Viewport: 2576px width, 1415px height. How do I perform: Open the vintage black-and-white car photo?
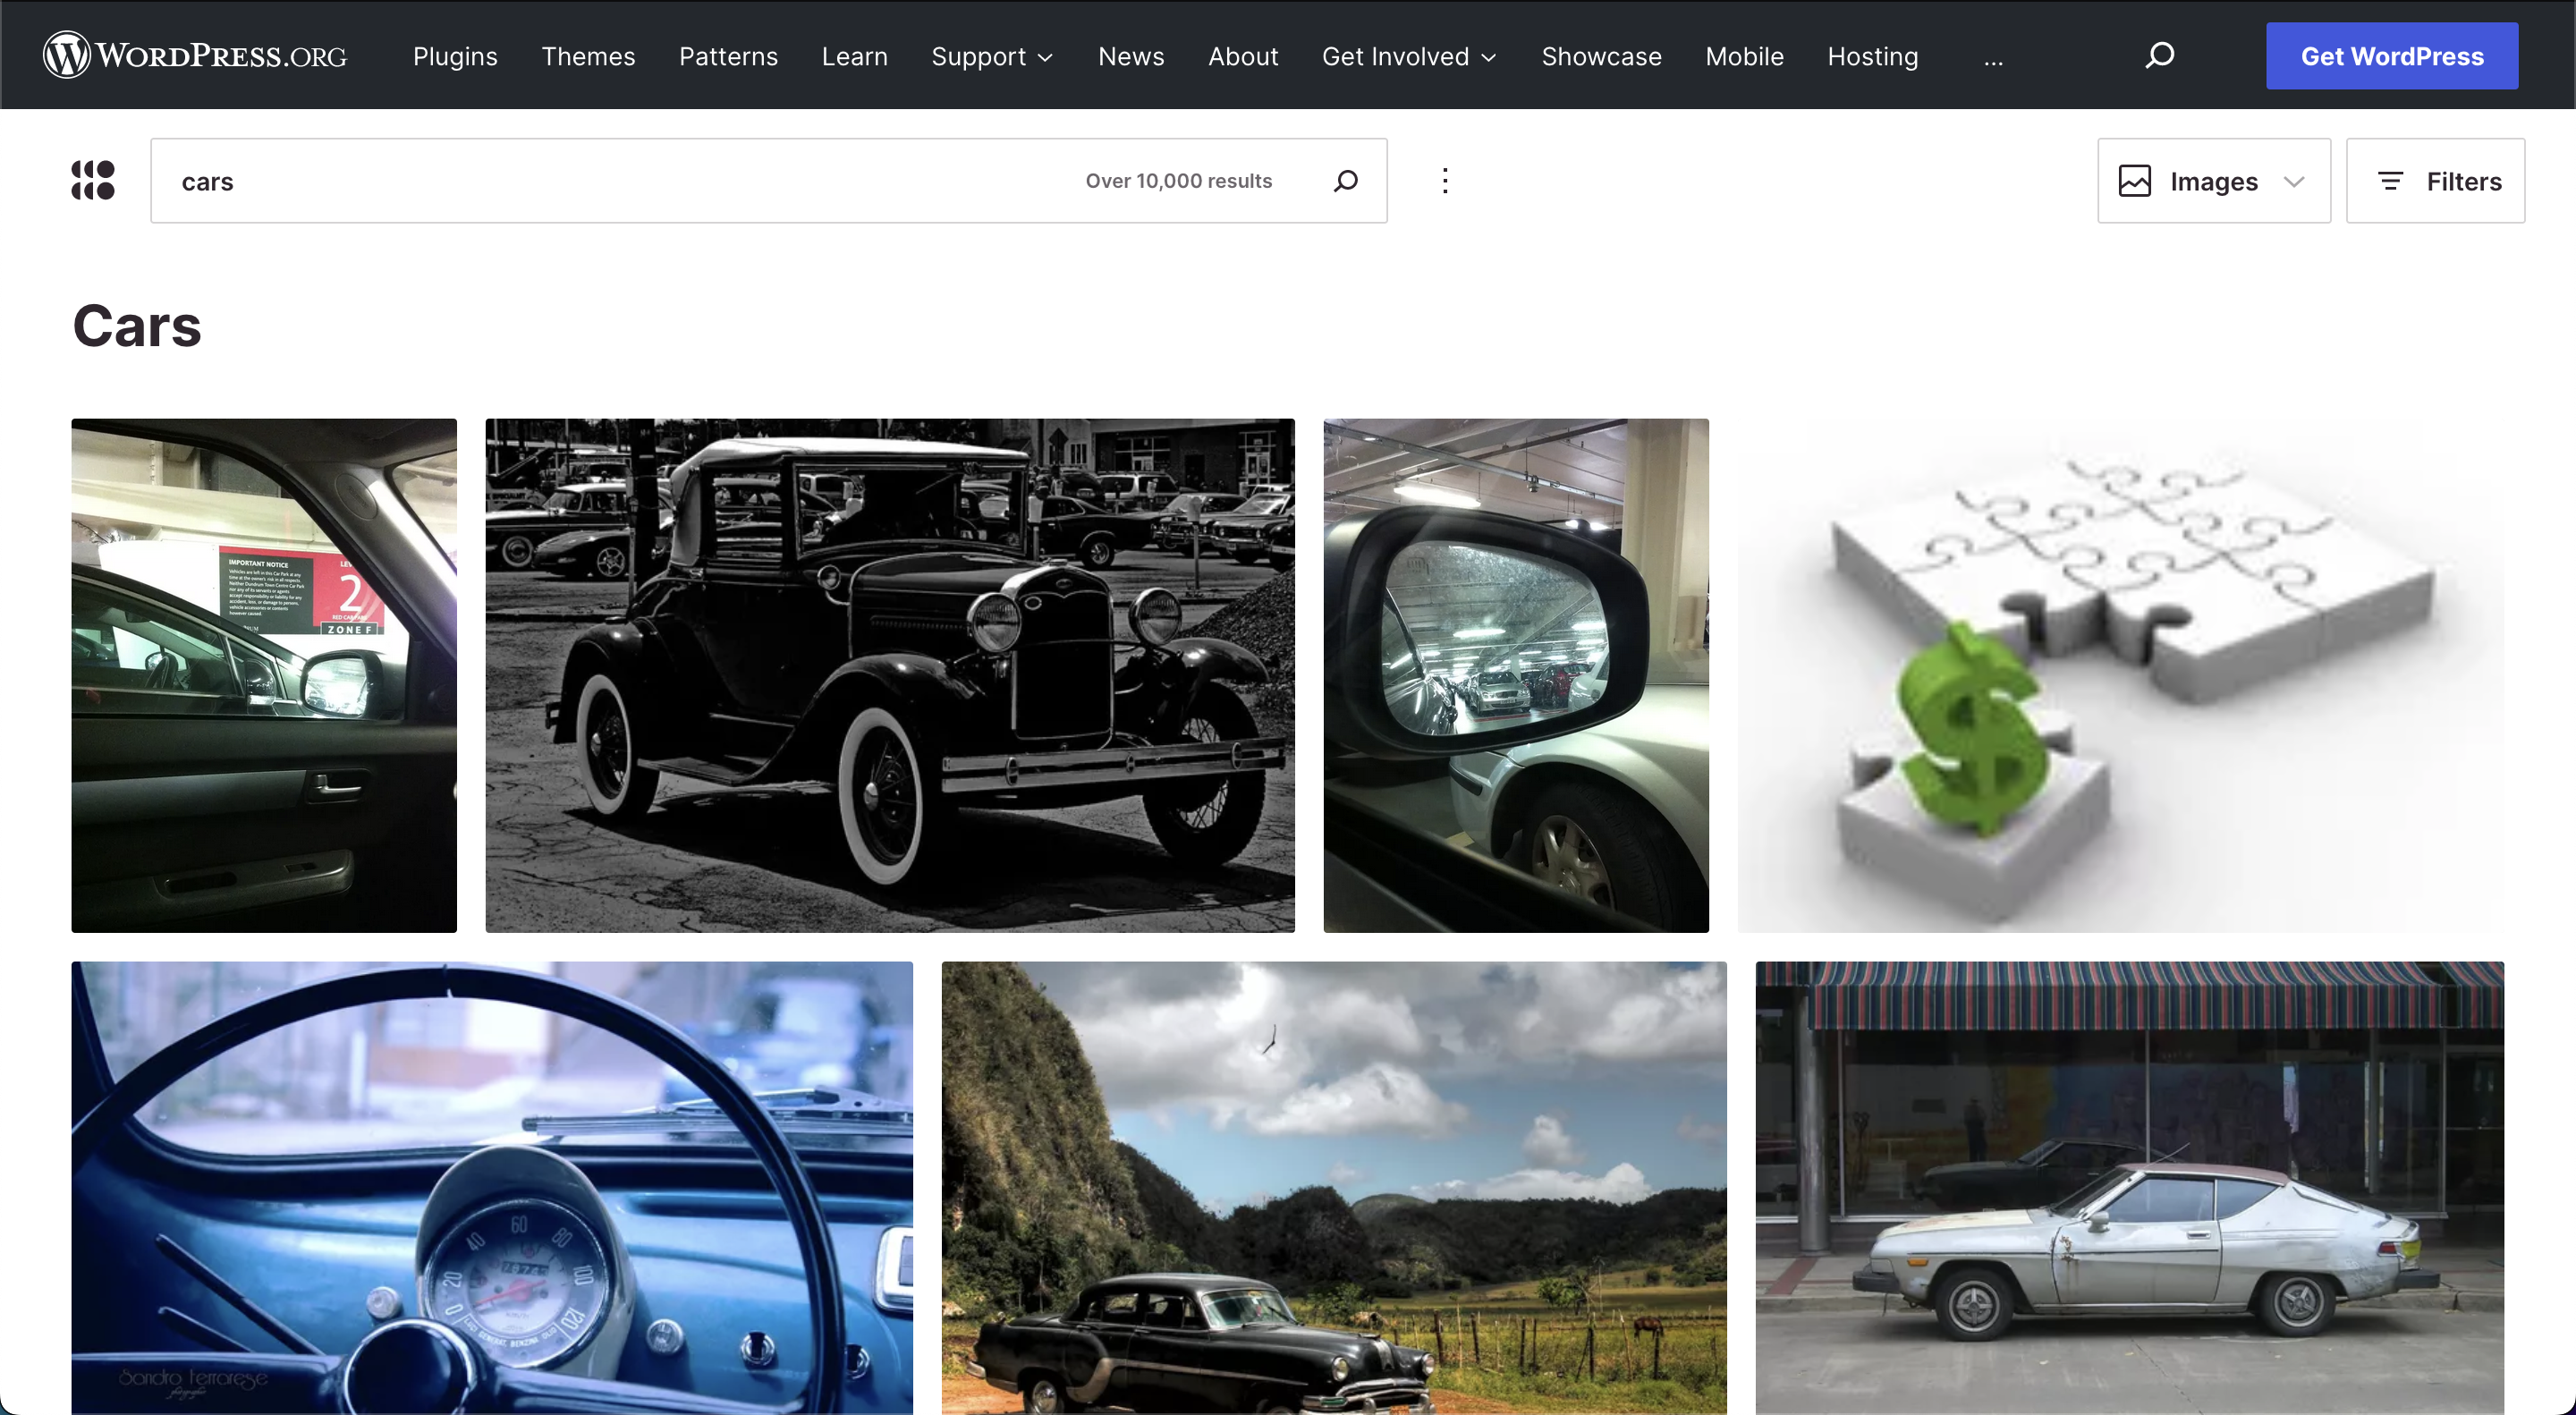pos(889,675)
